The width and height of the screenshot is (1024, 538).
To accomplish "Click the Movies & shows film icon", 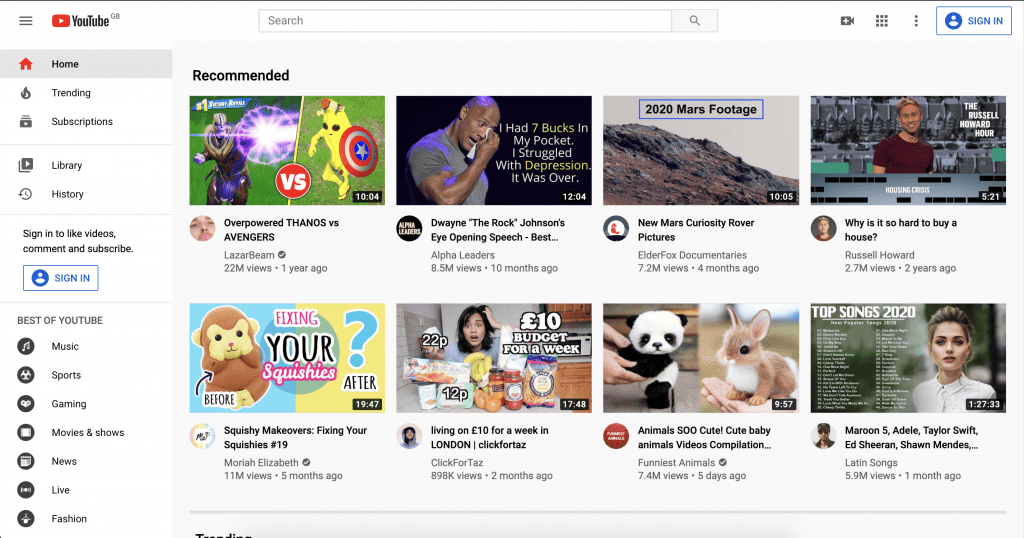I will pyautogui.click(x=25, y=432).
